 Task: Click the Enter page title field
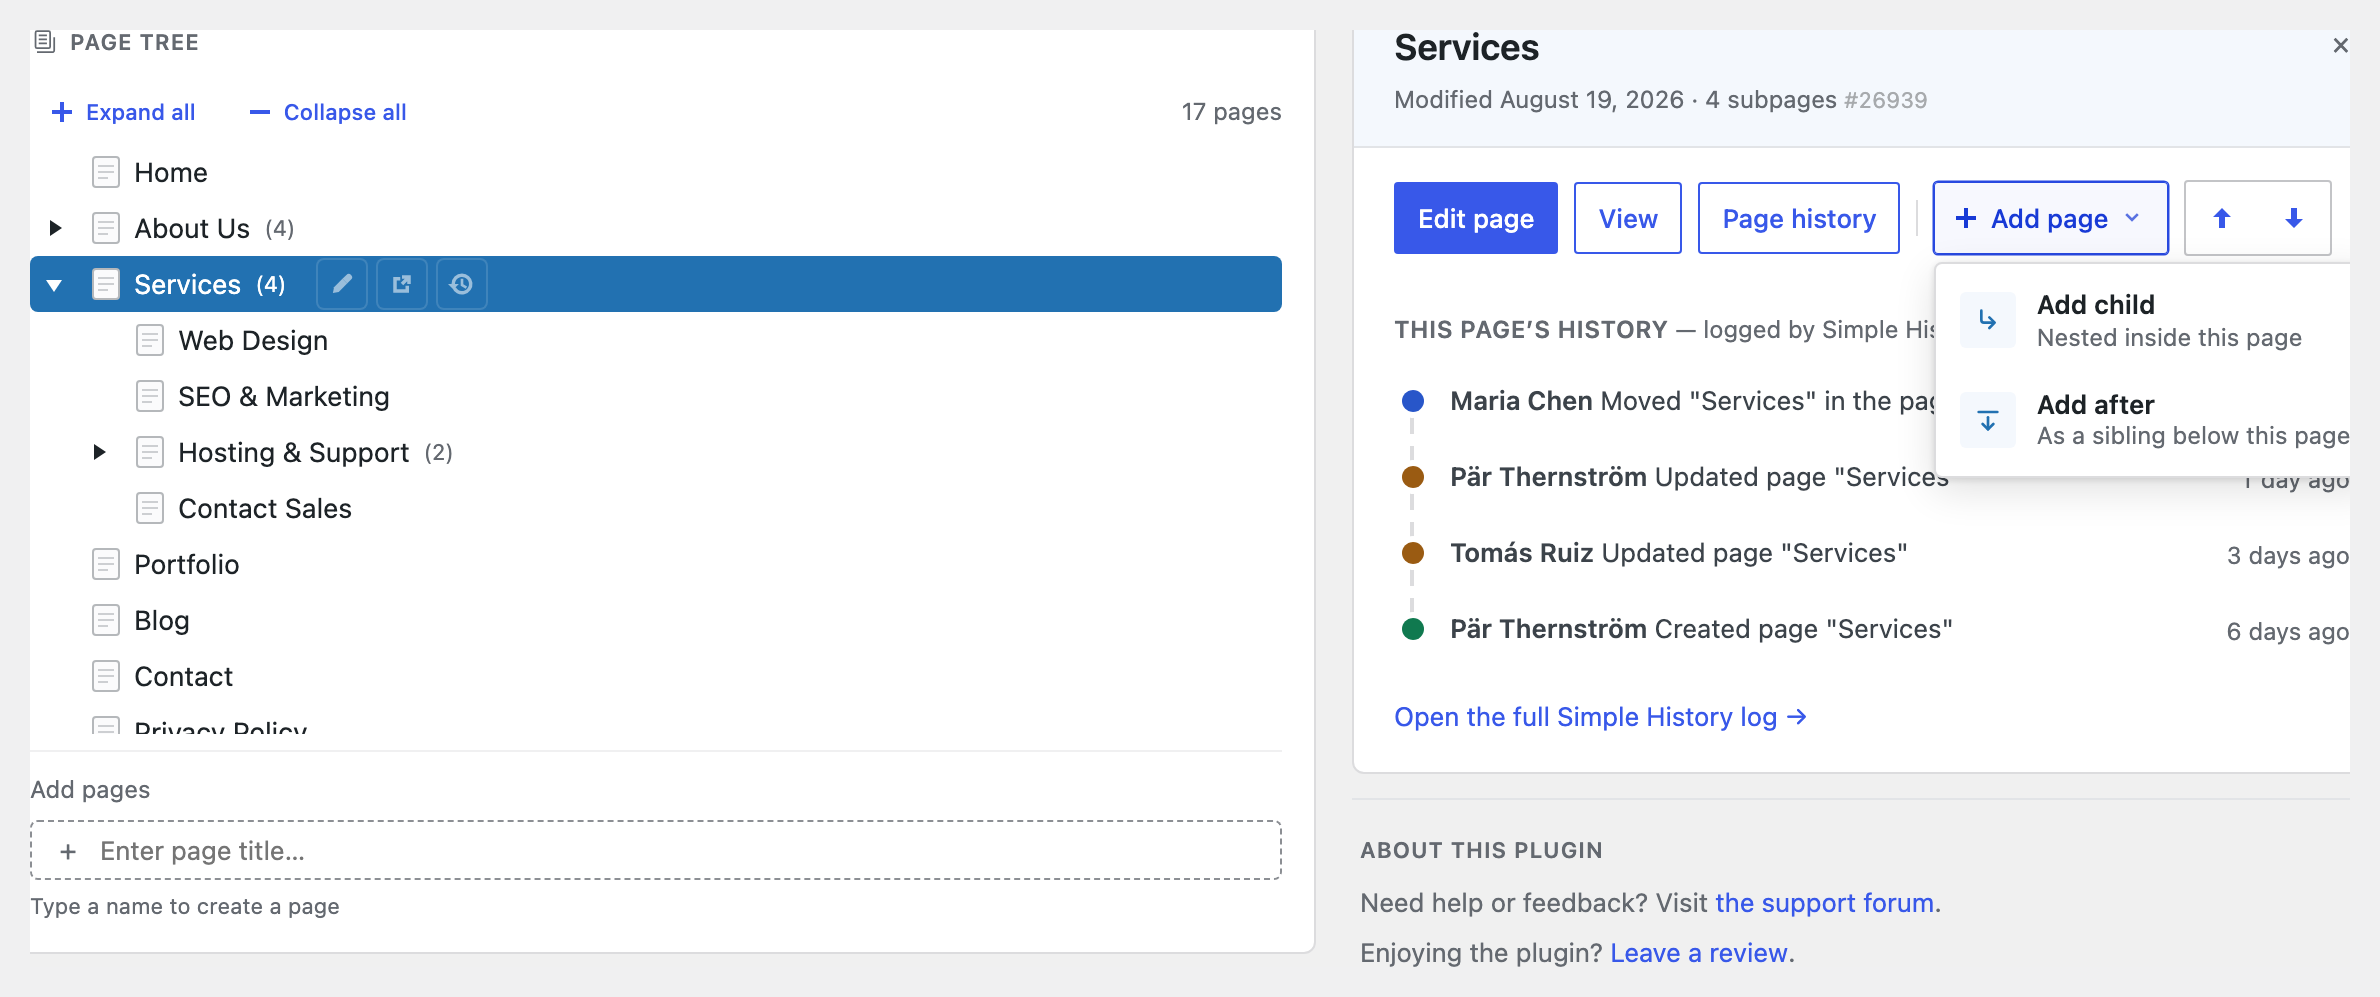tap(656, 850)
